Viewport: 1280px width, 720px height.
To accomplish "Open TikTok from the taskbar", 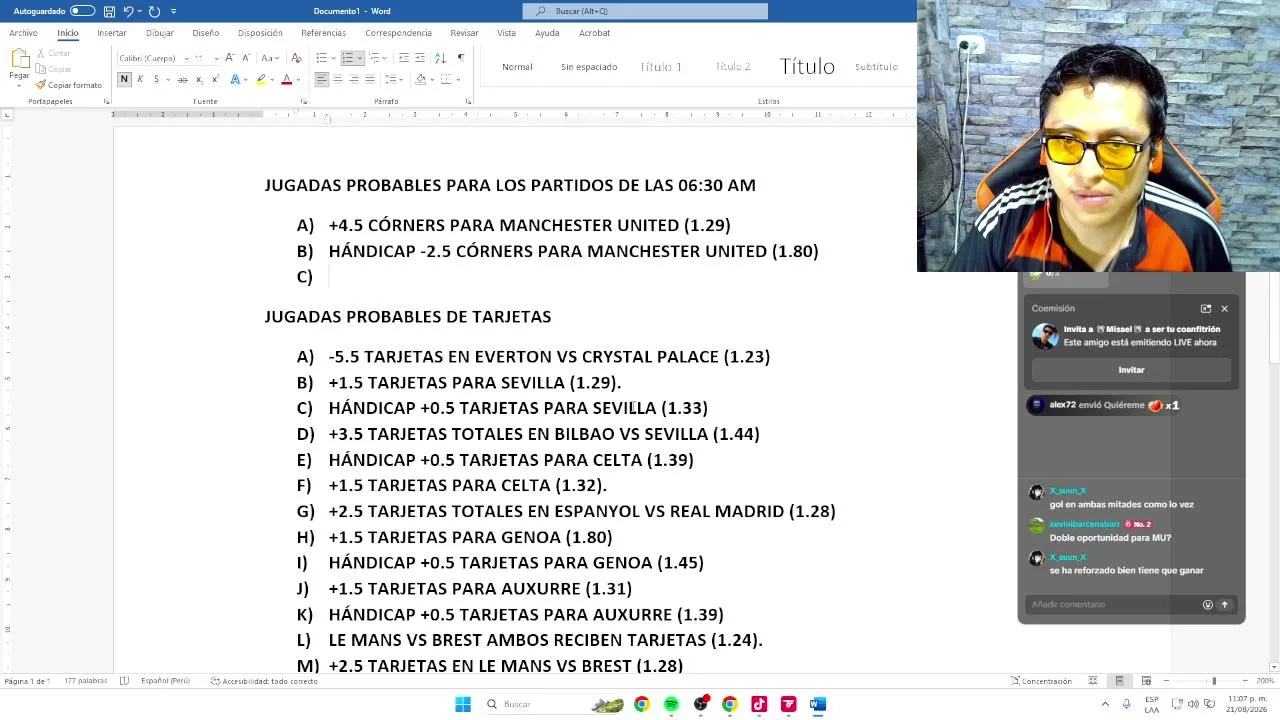I will (759, 704).
